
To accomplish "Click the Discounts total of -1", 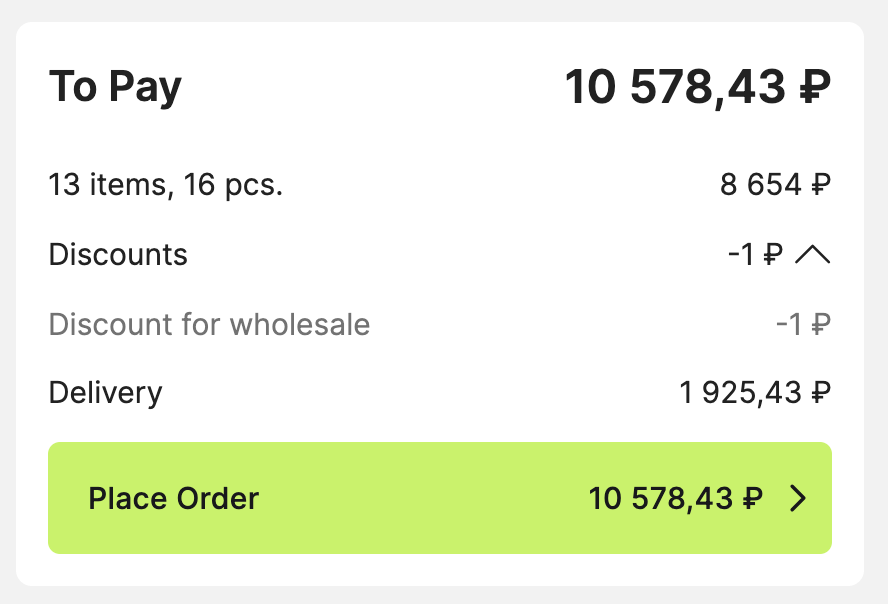I will point(755,255).
